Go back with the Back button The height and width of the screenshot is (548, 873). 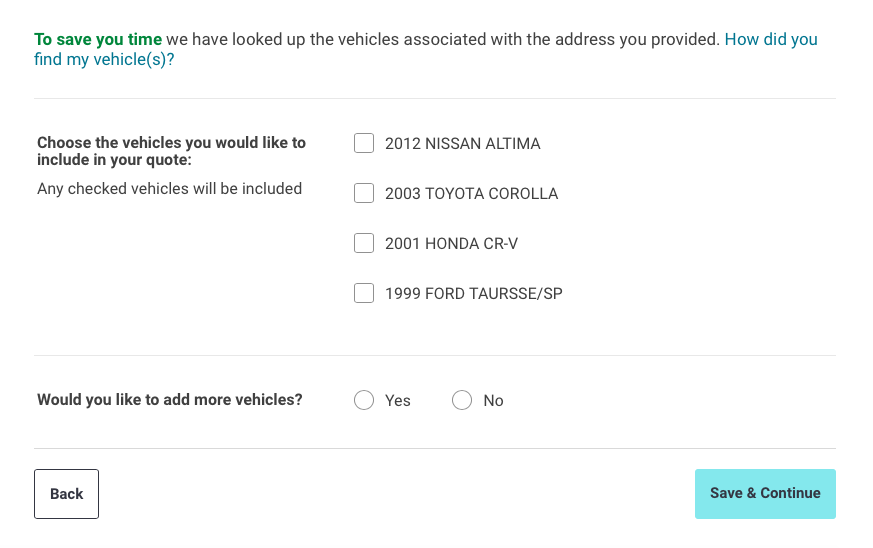[66, 494]
